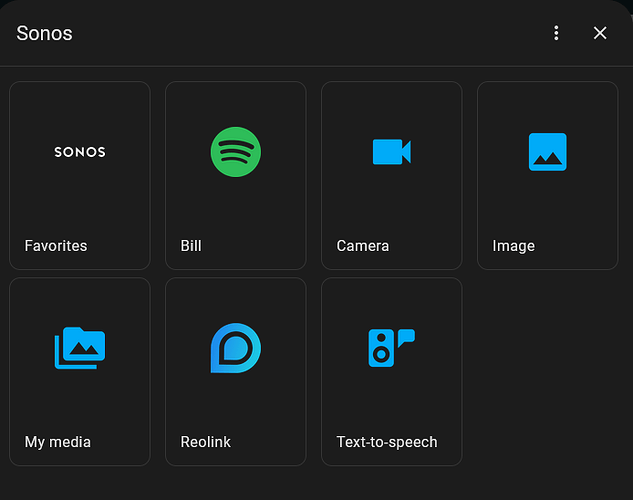This screenshot has height=500, width=633.
Task: Close the Sonos media browser dialog
Action: point(600,33)
